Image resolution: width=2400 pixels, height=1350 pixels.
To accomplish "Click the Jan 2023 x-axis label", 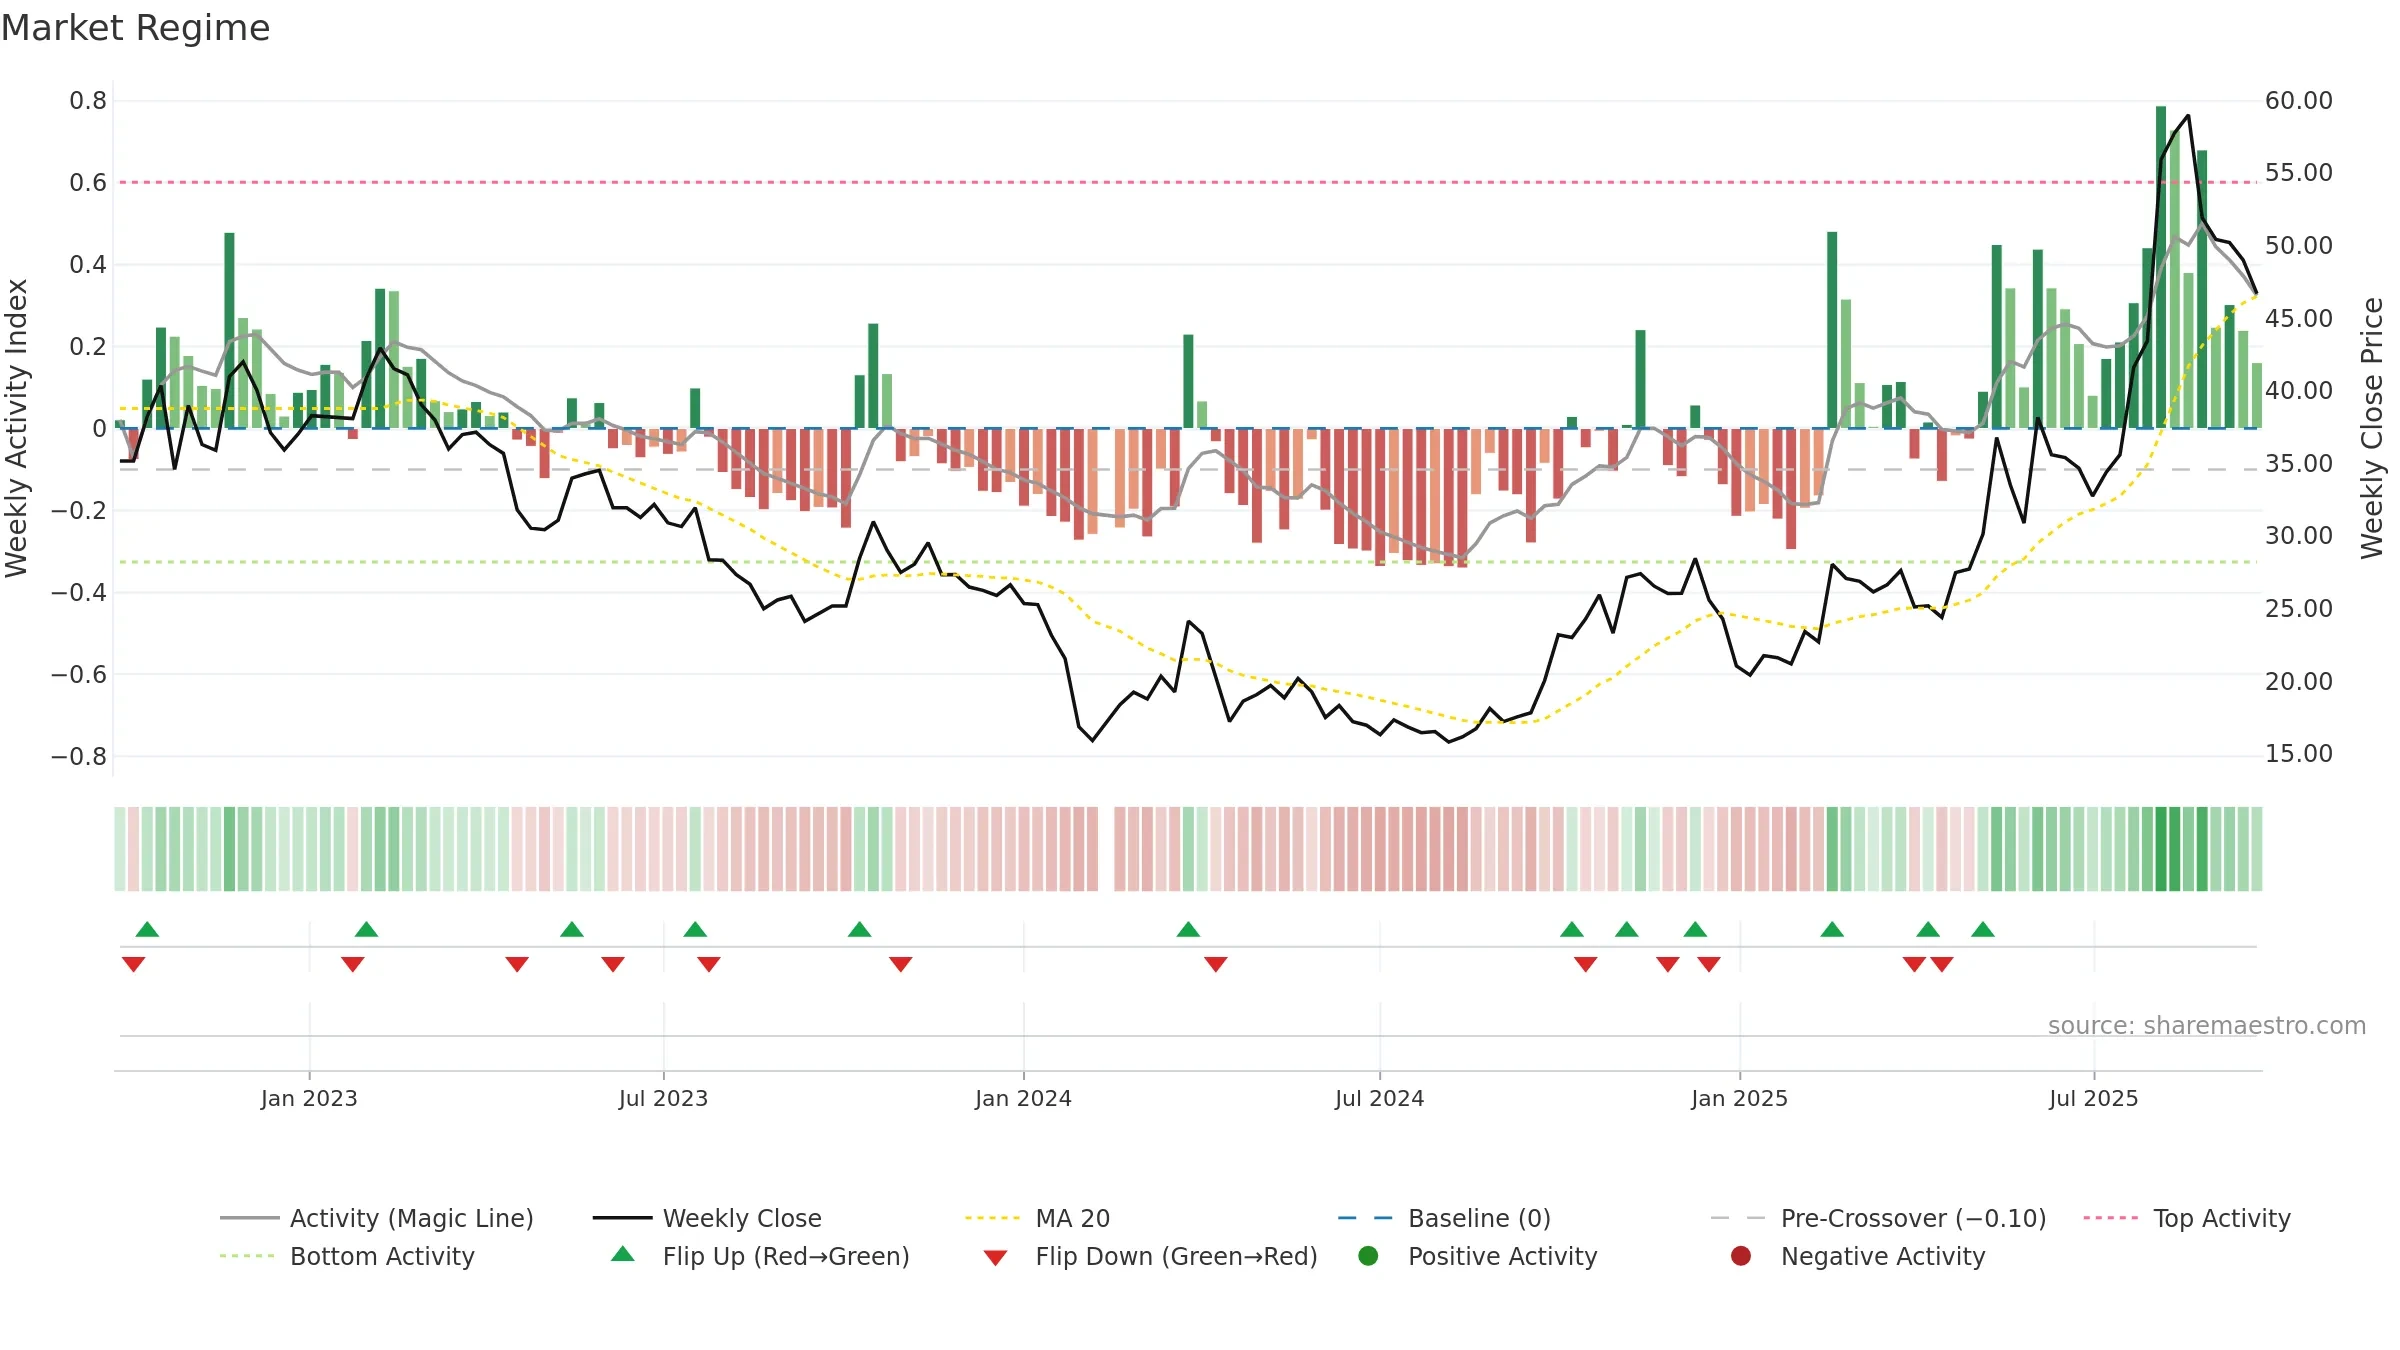I will pyautogui.click(x=309, y=1098).
